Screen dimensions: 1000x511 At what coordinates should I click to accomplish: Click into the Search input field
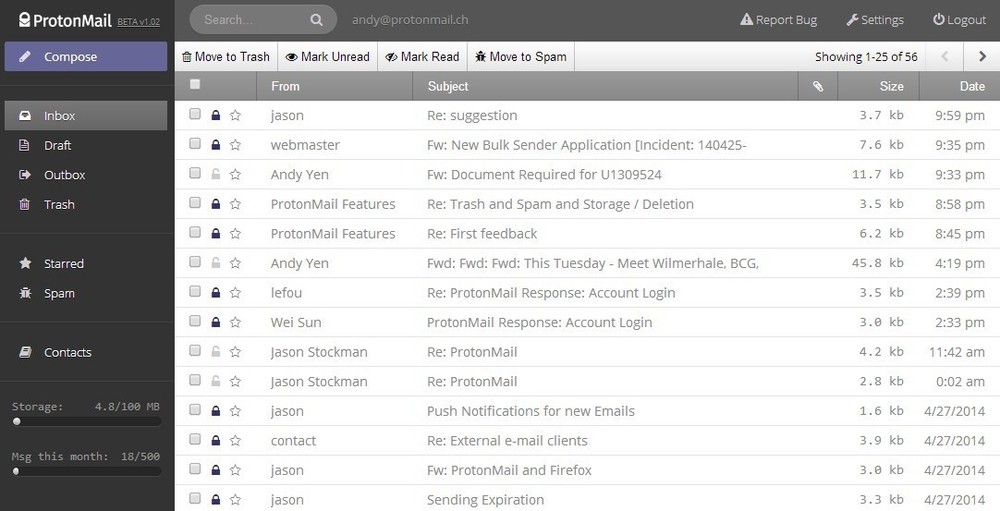[x=250, y=19]
